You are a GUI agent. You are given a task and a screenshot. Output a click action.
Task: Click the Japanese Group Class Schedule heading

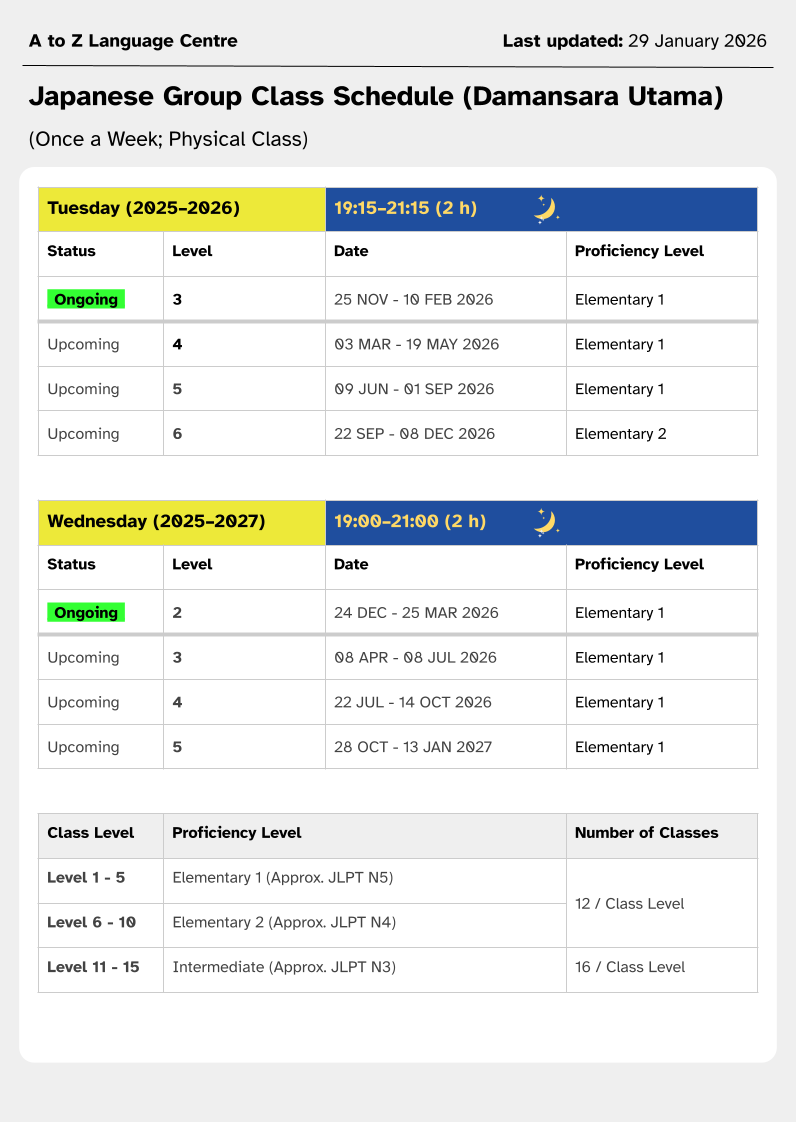pos(376,97)
